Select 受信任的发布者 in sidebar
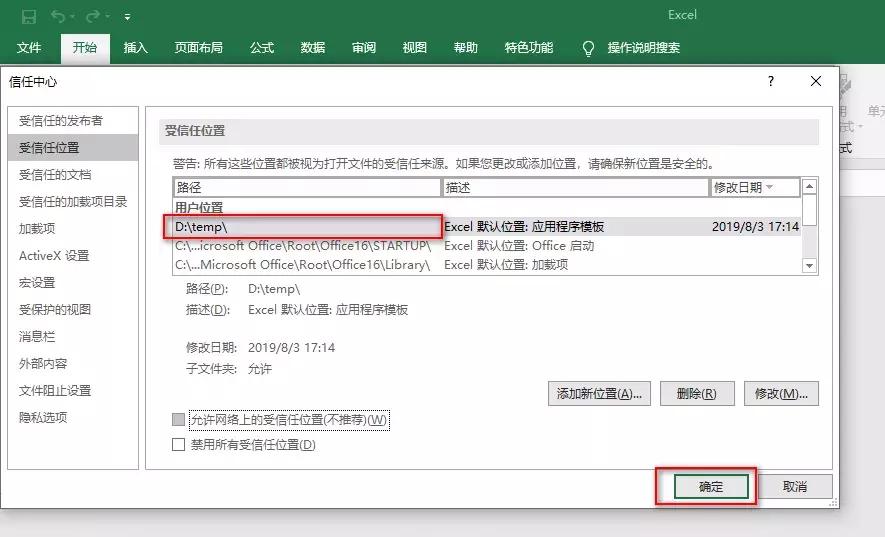 tap(73, 120)
